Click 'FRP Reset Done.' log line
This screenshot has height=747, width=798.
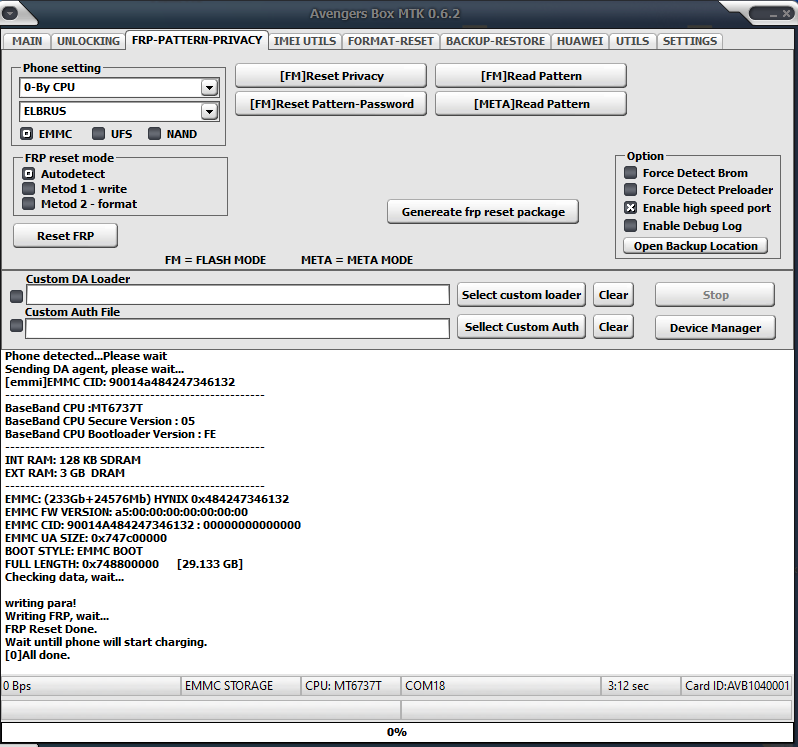[51, 629]
